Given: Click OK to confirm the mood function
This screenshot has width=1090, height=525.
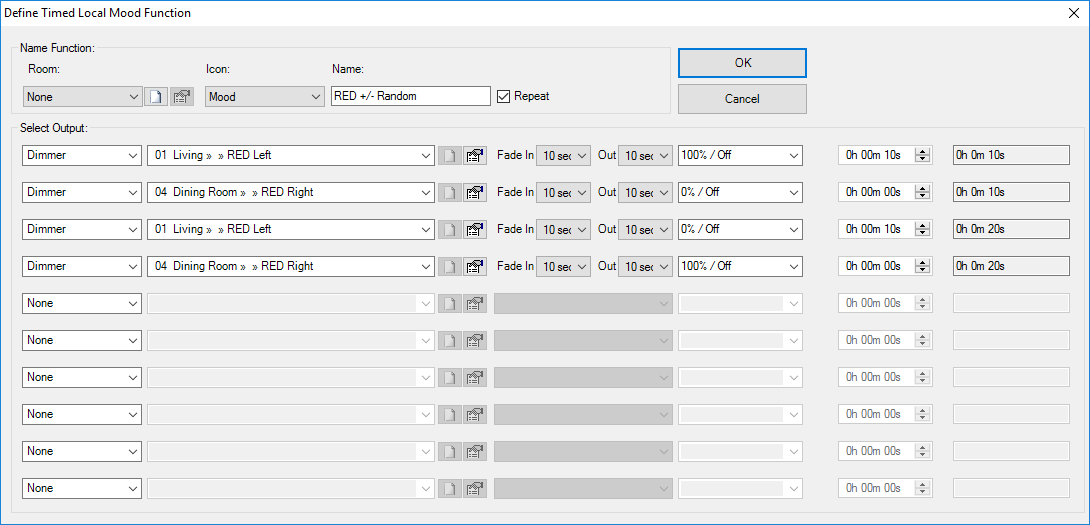Looking at the screenshot, I should point(742,62).
